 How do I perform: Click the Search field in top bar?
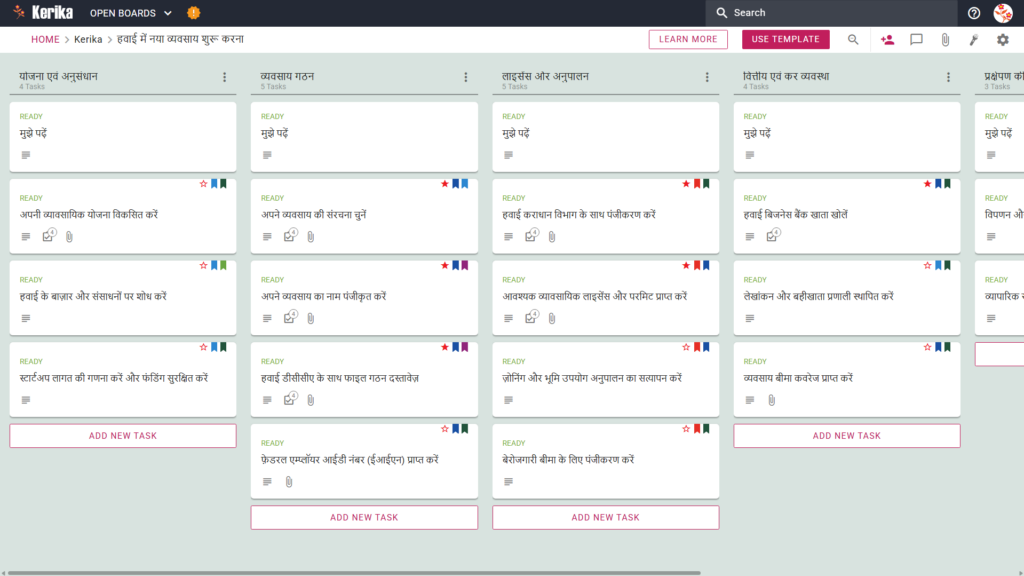click(x=831, y=12)
